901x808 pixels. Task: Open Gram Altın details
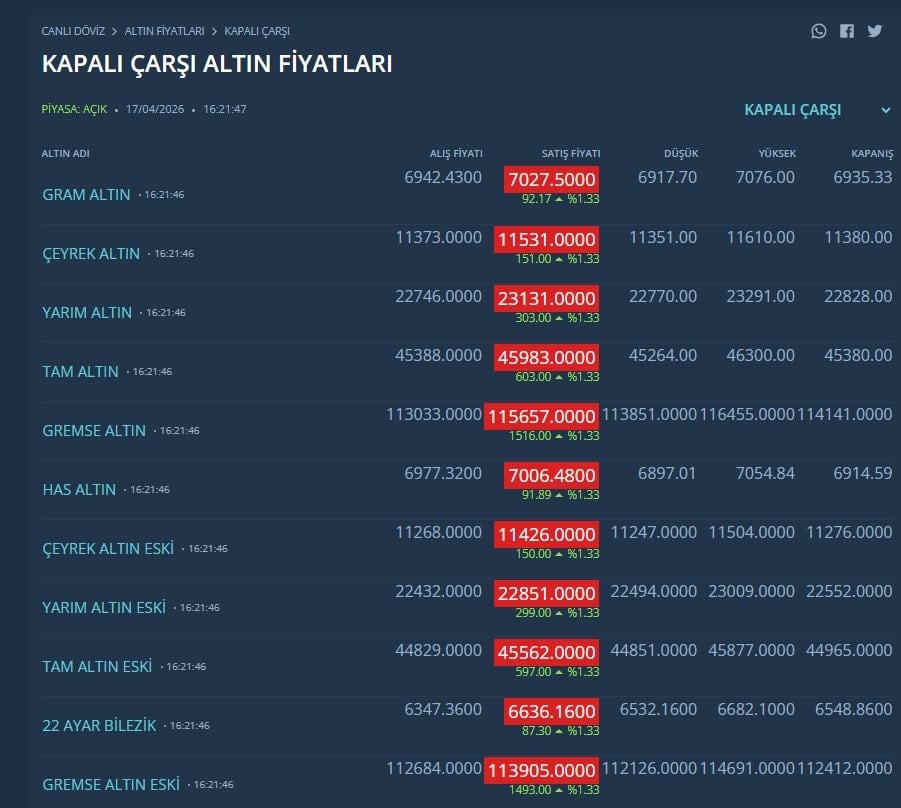86,195
